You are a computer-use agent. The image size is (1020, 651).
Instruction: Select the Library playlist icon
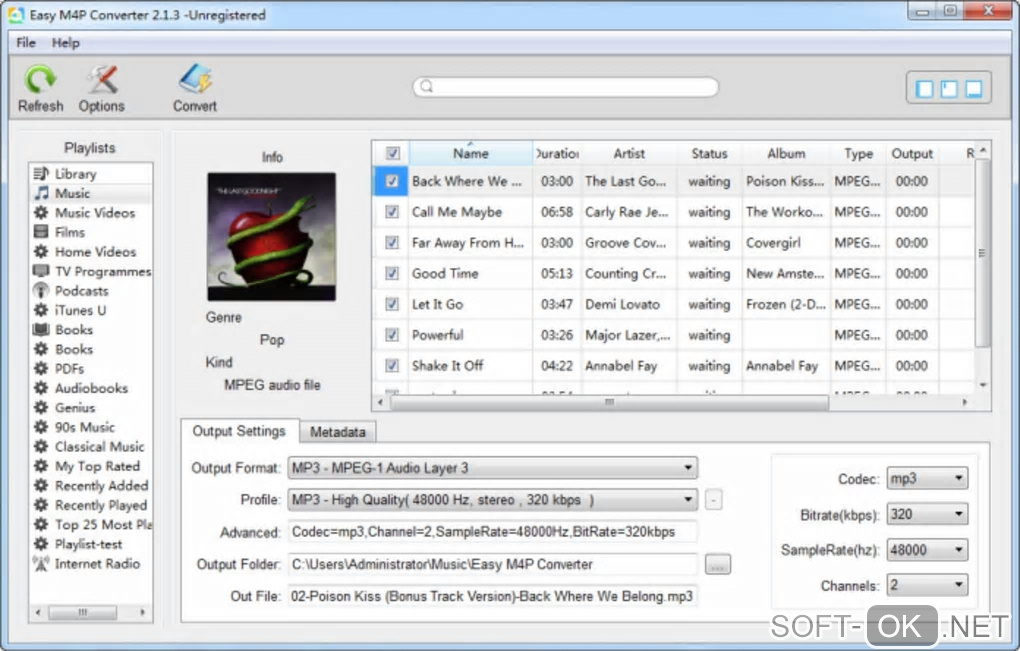tap(41, 174)
